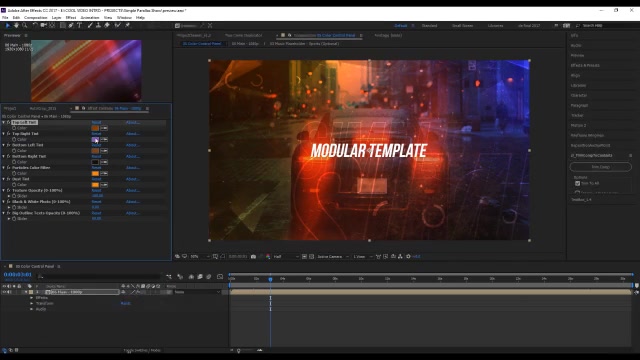
Task: Open Bottom Right Tint black color swatch
Action: click(x=95, y=162)
